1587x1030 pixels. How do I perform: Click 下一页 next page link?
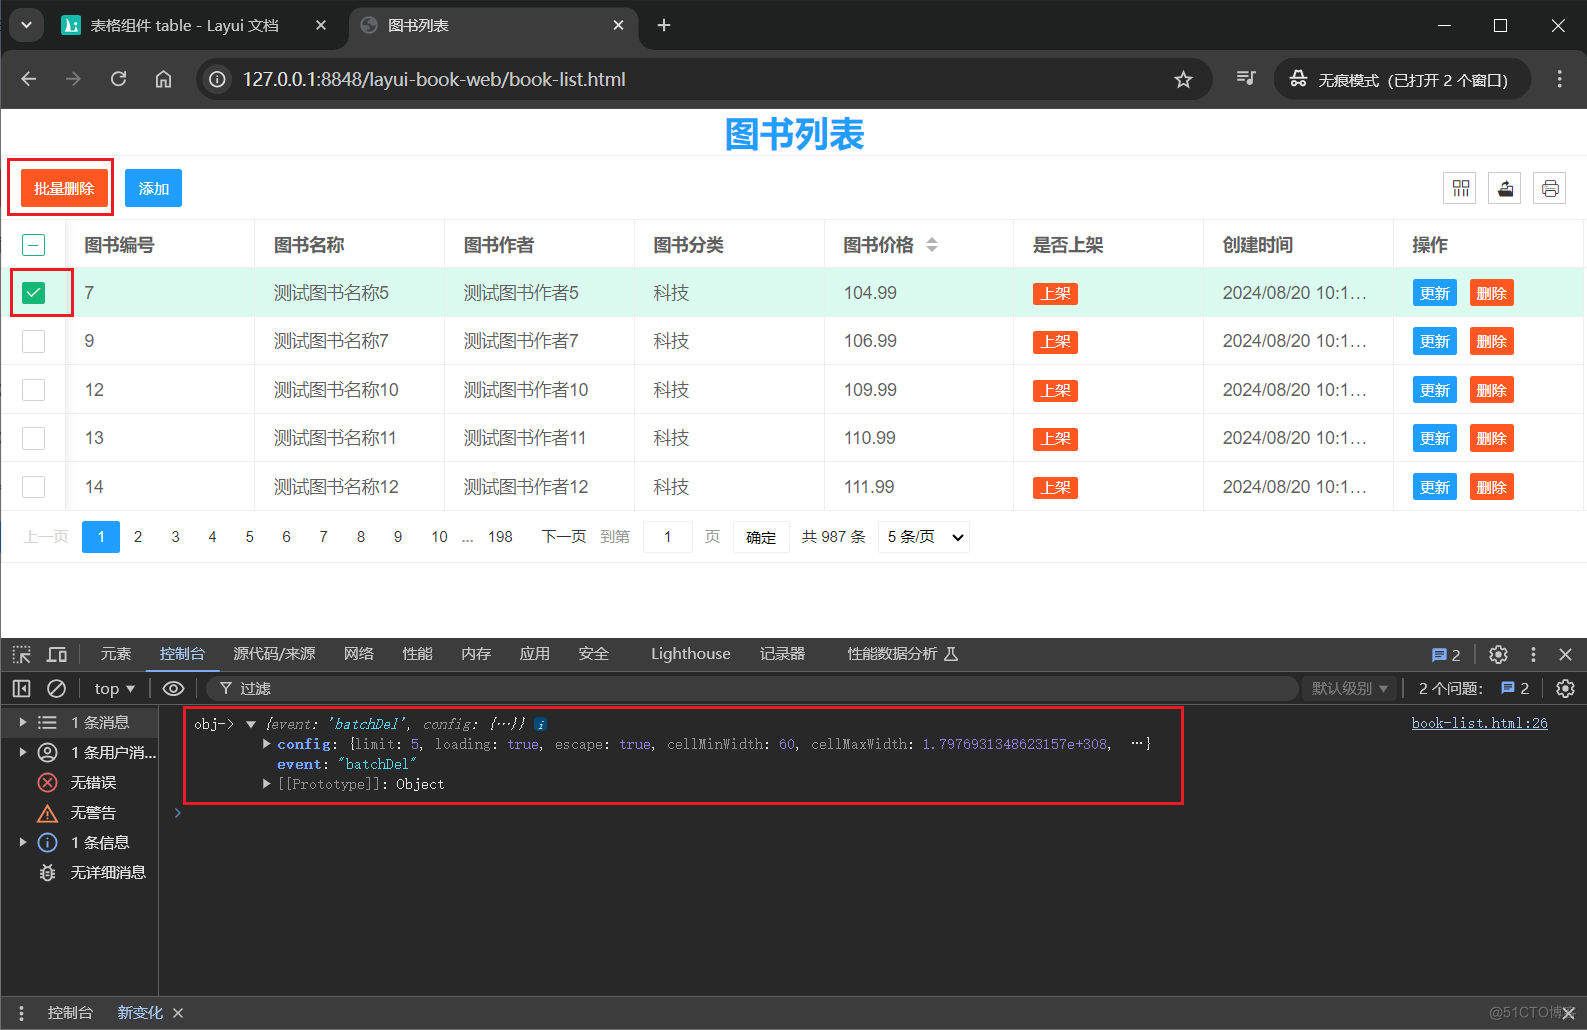click(x=564, y=537)
